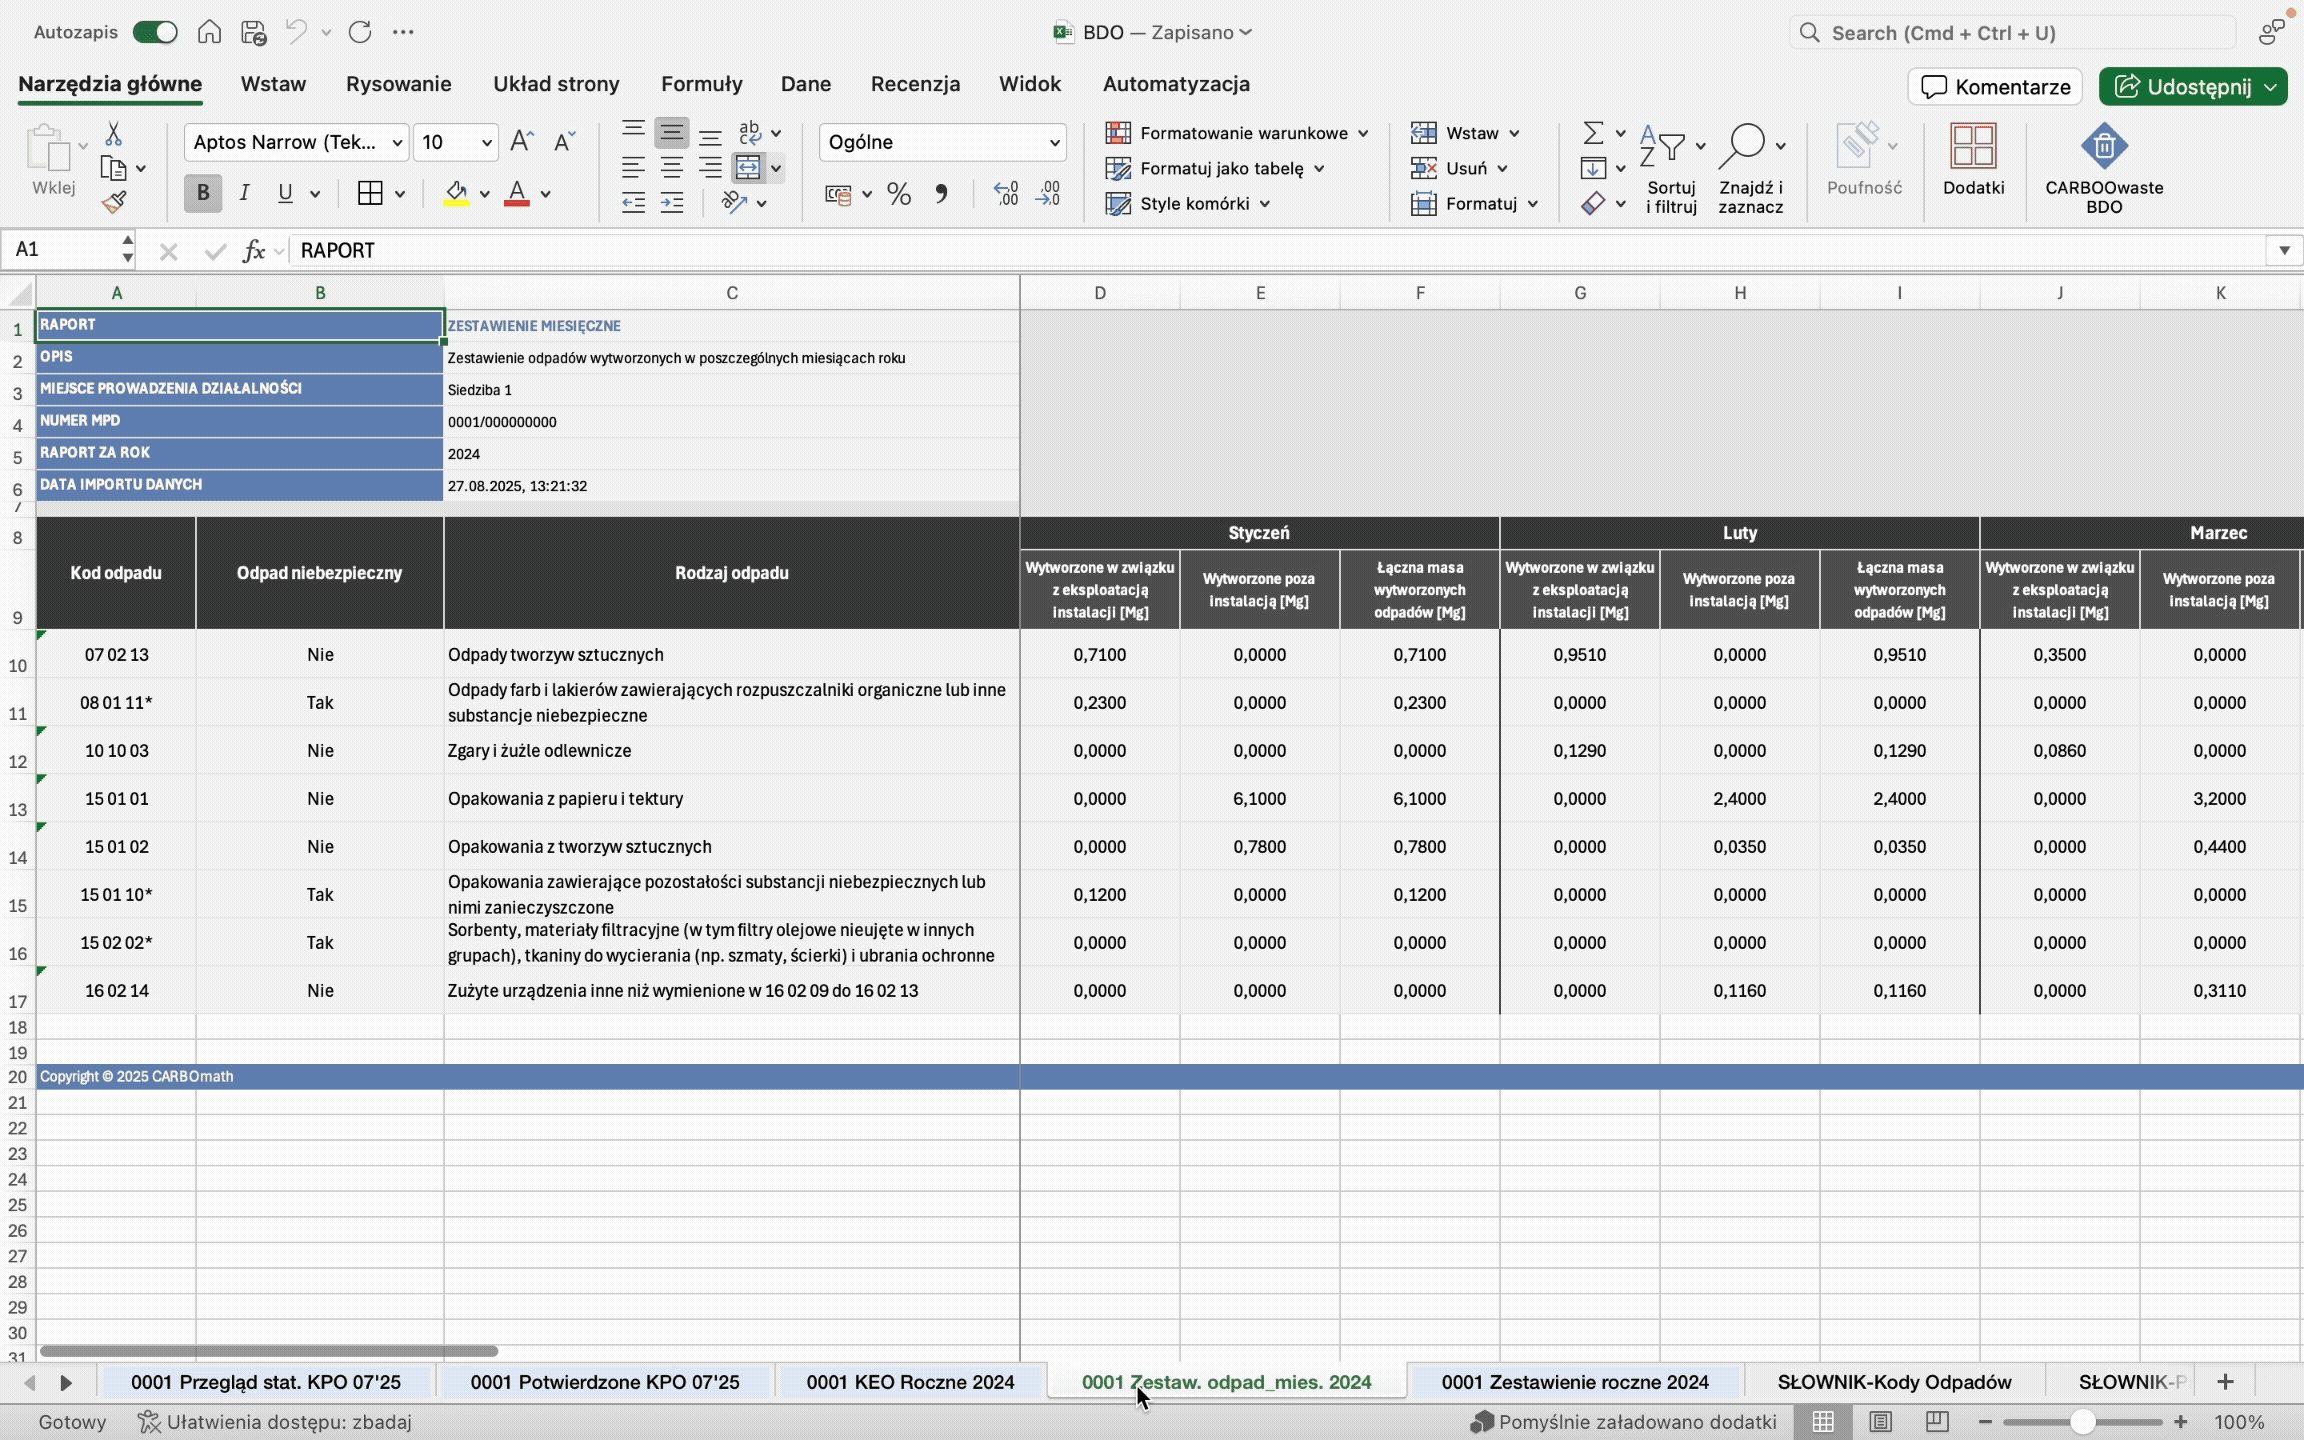Image resolution: width=2304 pixels, height=1440 pixels.
Task: Toggle the Autozapis switch
Action: 155,32
